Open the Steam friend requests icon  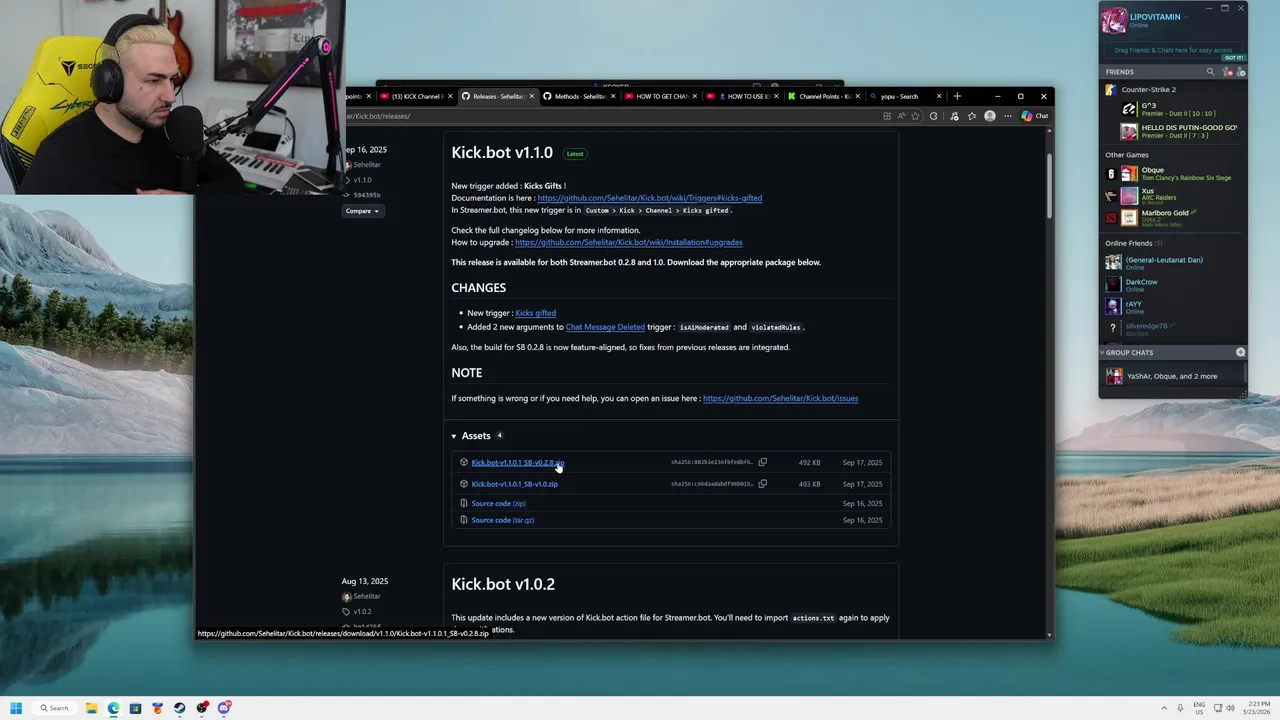tap(1229, 72)
